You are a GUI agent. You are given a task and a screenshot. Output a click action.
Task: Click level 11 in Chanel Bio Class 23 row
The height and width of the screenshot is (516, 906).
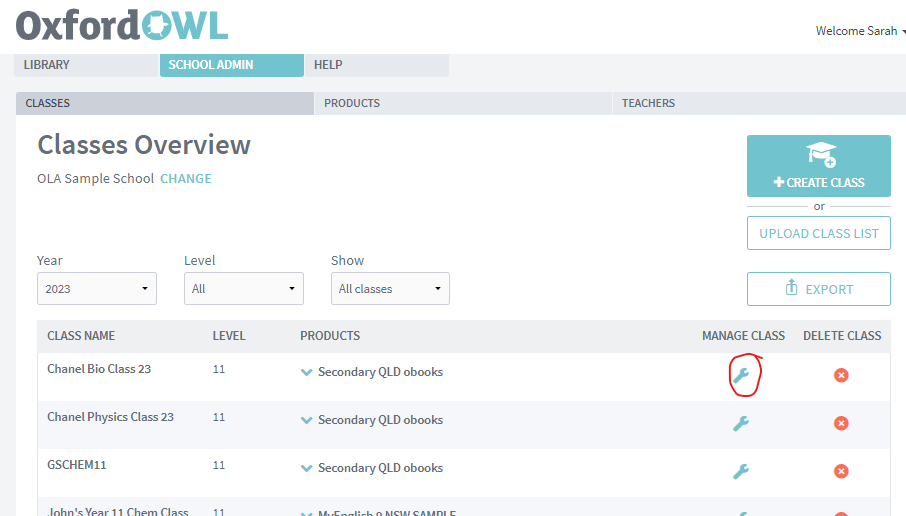point(219,369)
